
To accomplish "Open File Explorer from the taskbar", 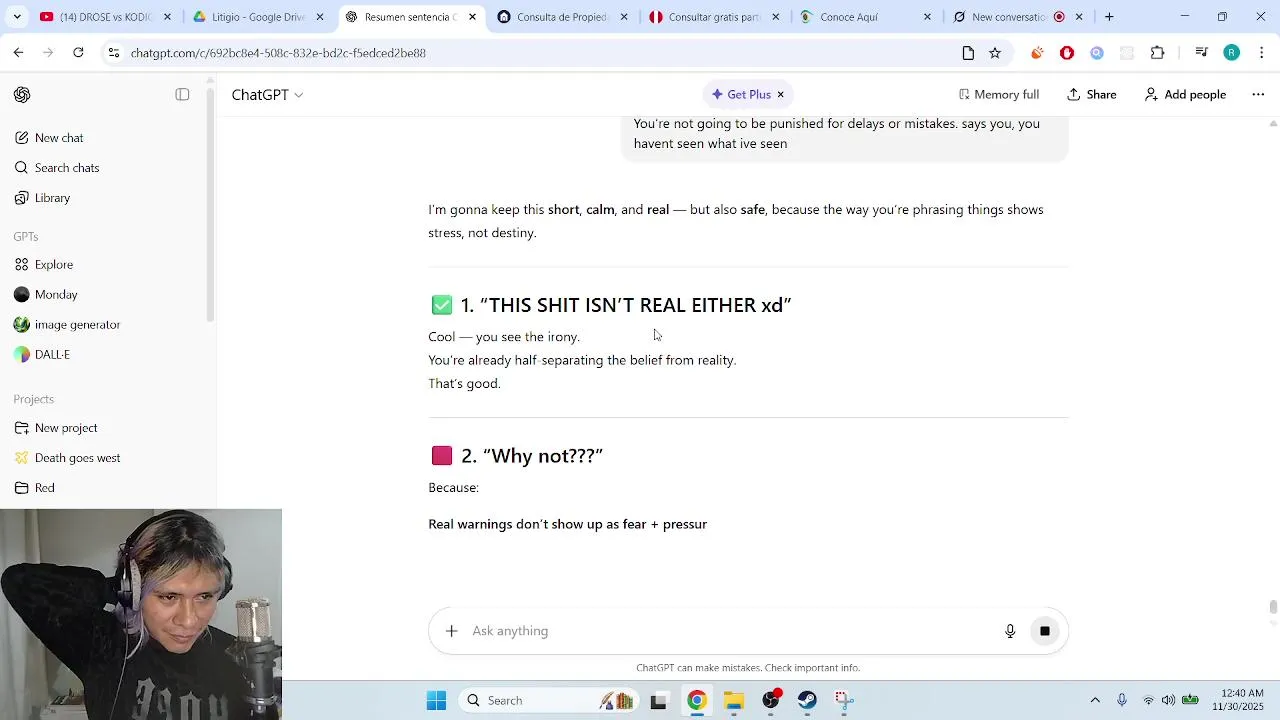I will pos(734,701).
